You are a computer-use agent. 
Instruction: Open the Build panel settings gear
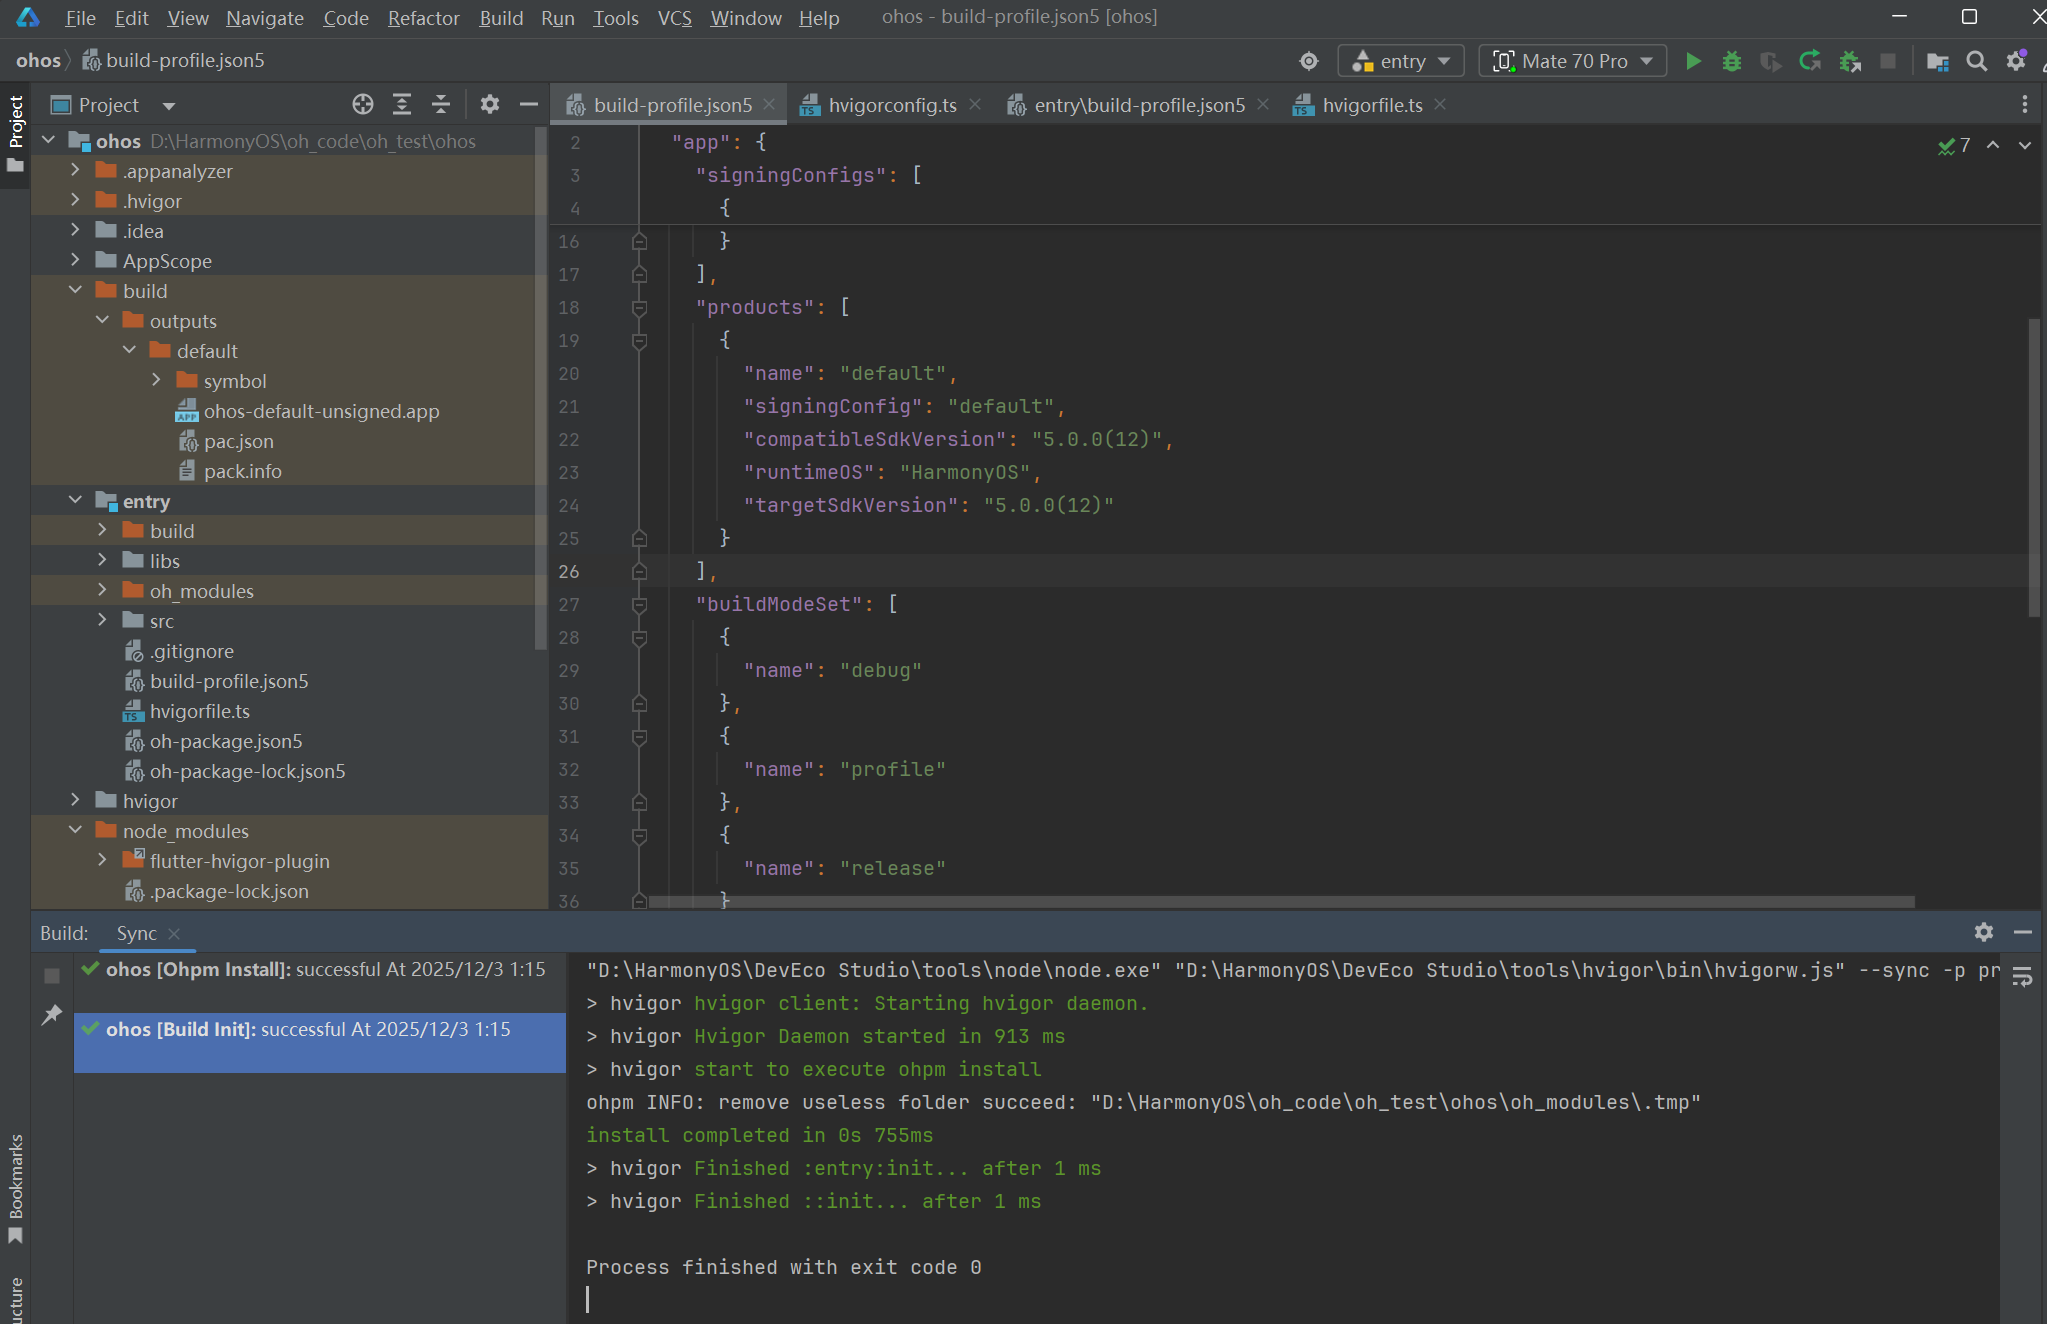point(1984,932)
